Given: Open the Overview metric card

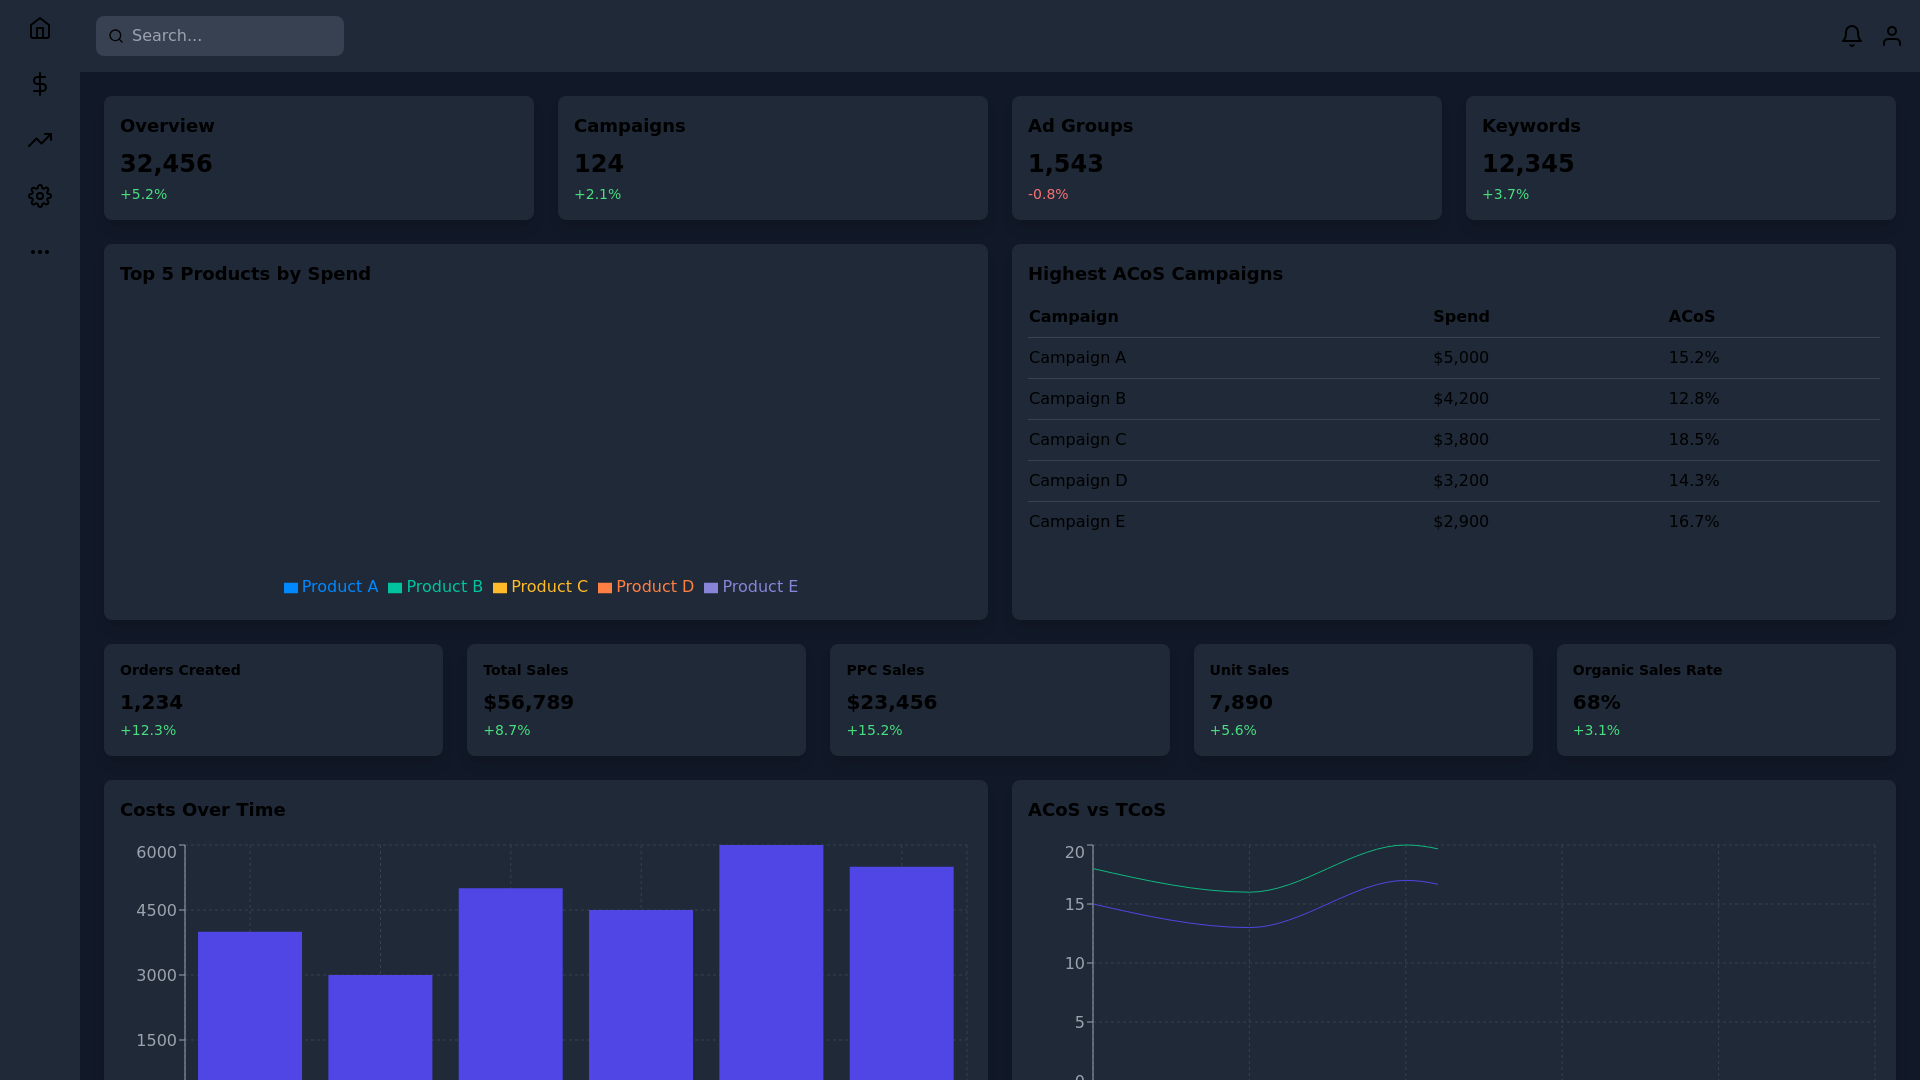Looking at the screenshot, I should [318, 157].
